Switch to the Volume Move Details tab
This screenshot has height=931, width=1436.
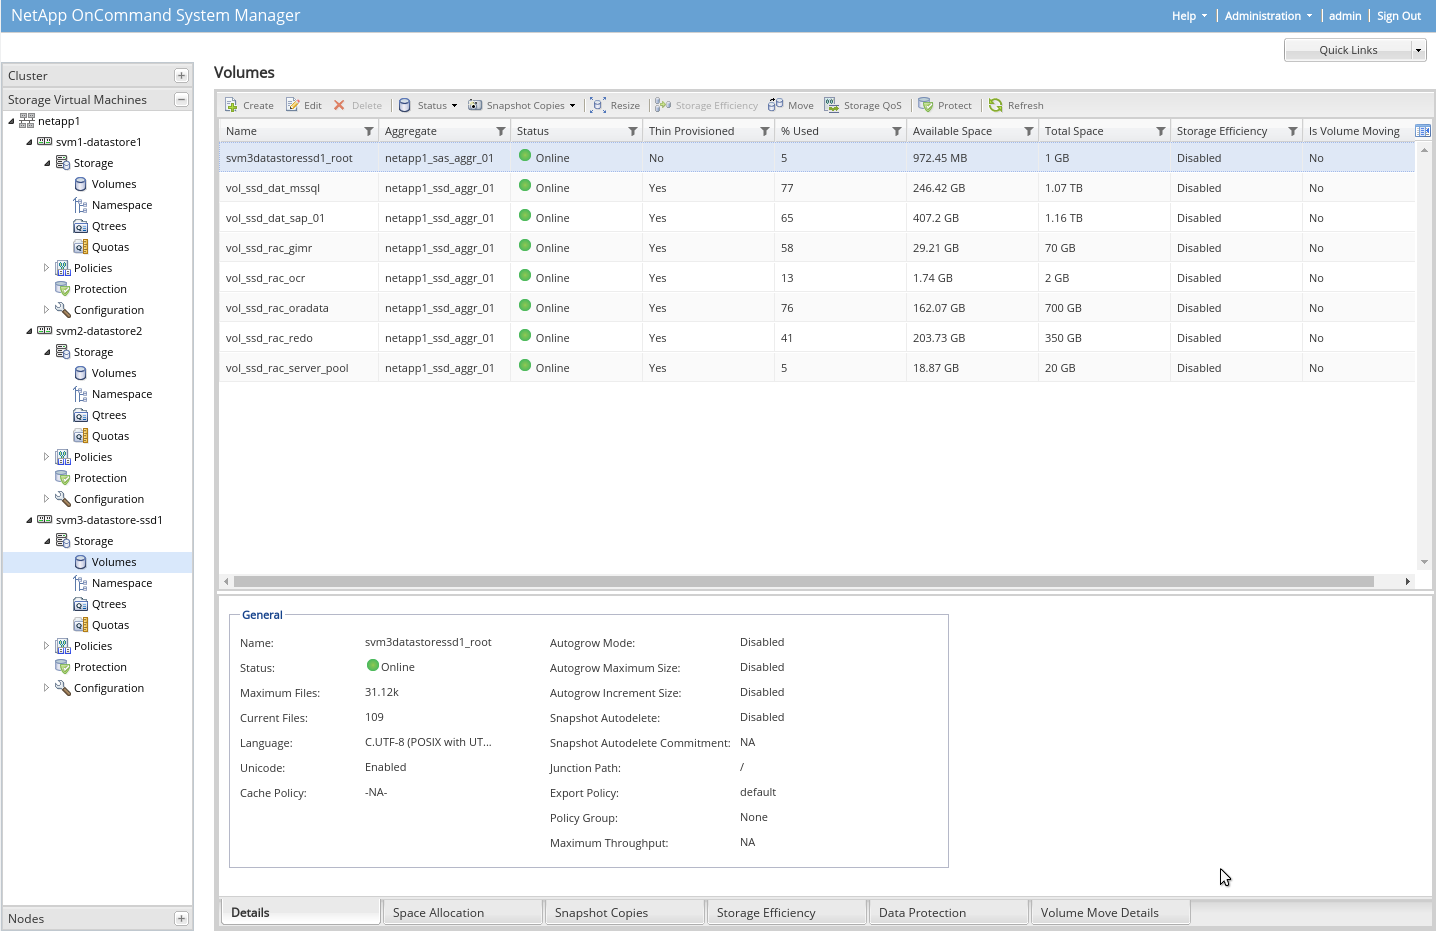pyautogui.click(x=1111, y=912)
